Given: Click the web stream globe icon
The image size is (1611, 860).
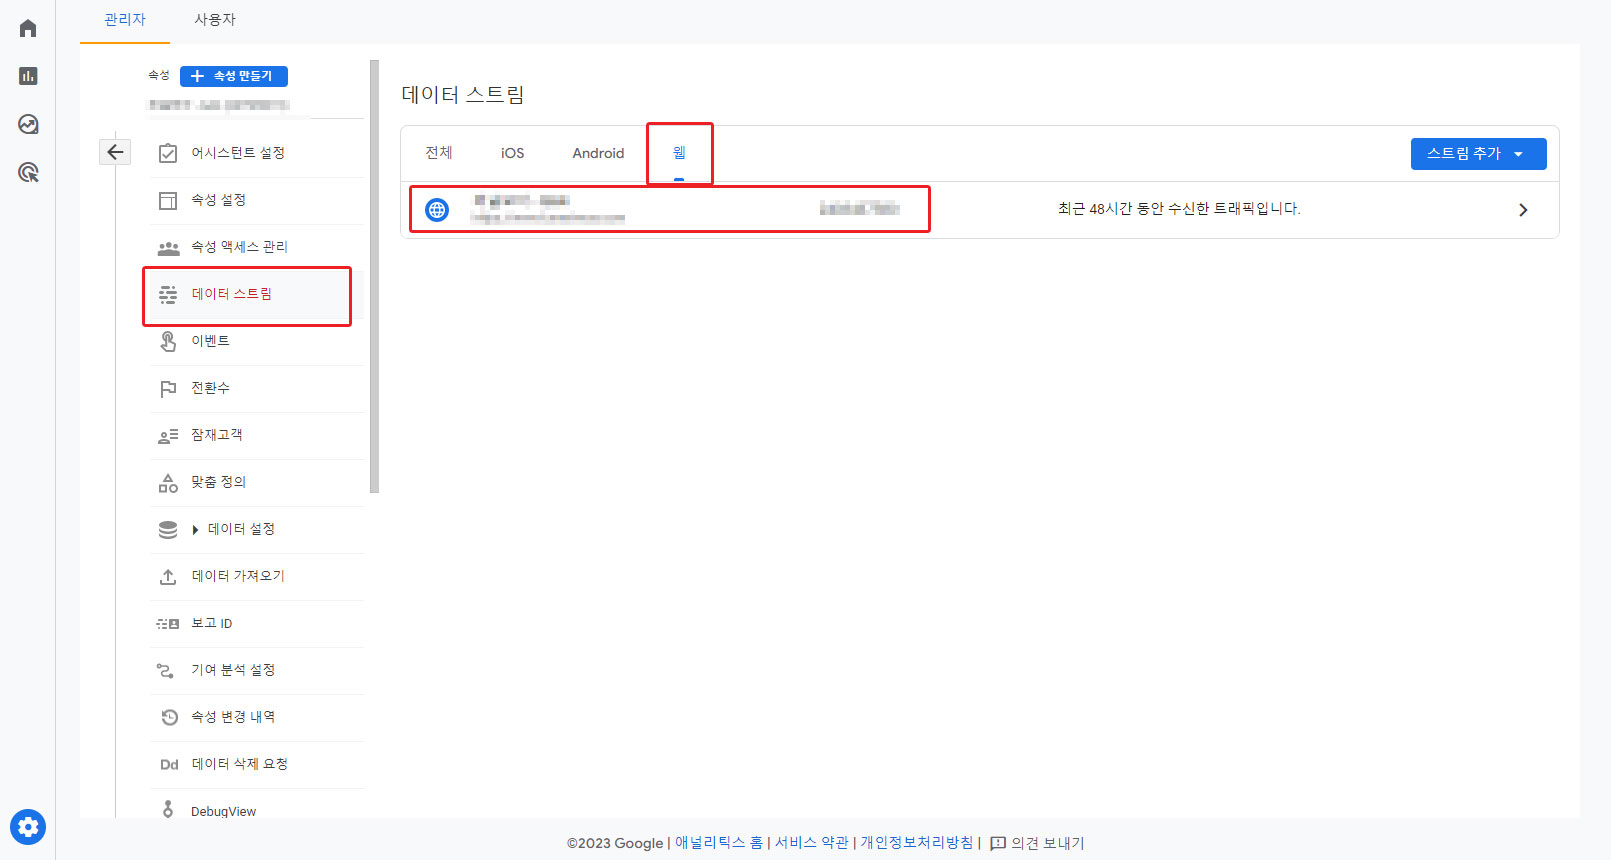Looking at the screenshot, I should click(x=437, y=209).
